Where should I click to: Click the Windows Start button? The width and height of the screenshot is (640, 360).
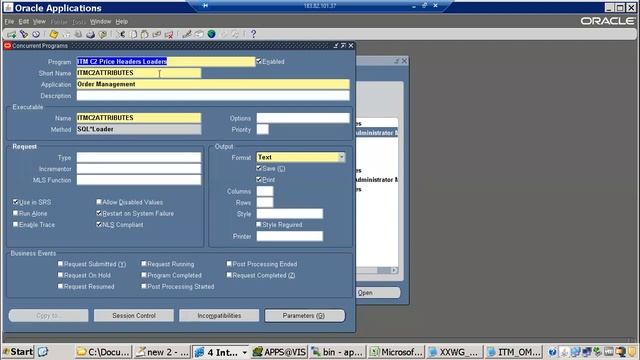(18, 352)
